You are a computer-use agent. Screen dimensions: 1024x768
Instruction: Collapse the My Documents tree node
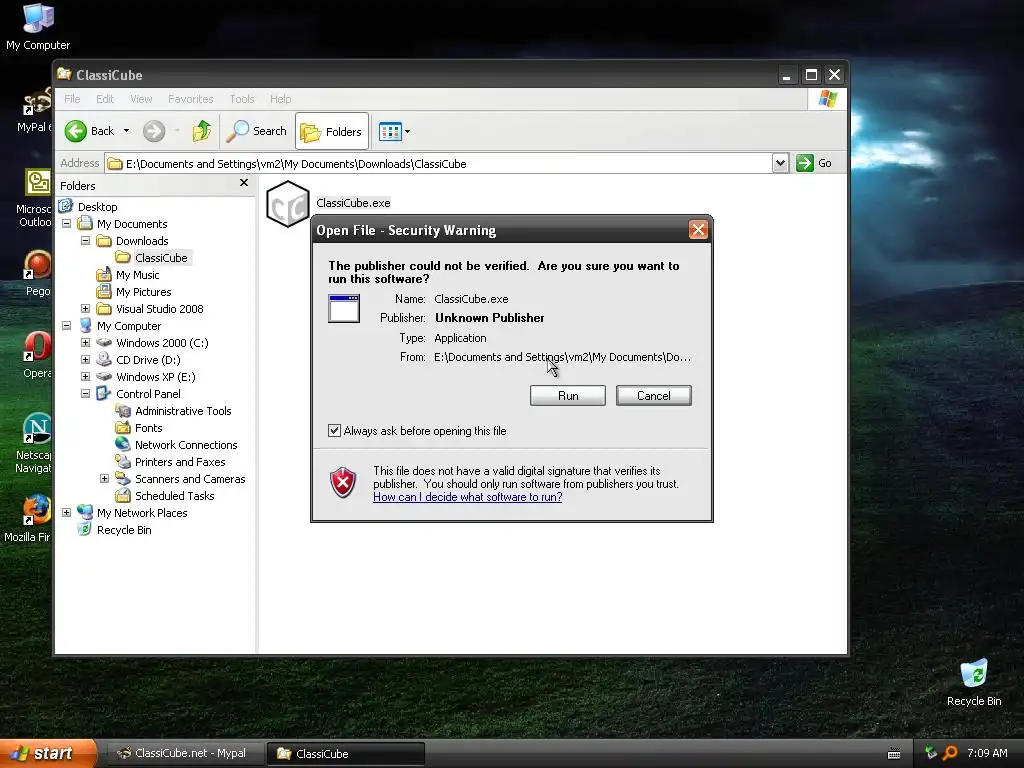[x=67, y=223]
